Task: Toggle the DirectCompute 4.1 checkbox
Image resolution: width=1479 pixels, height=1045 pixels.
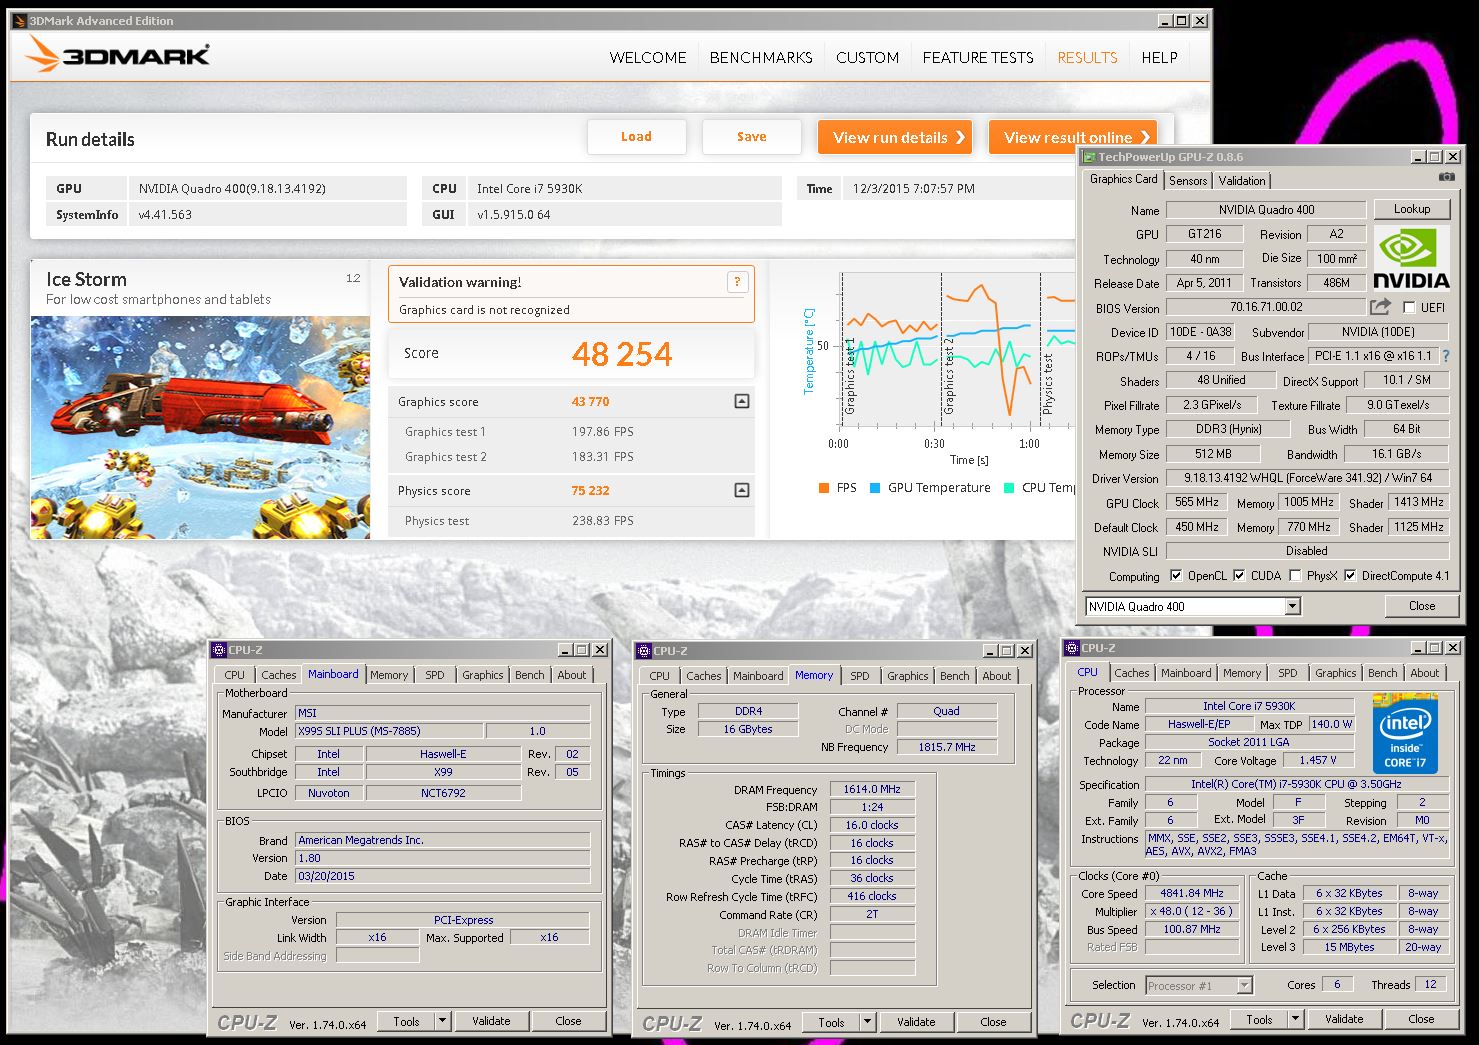Action: click(x=1350, y=576)
